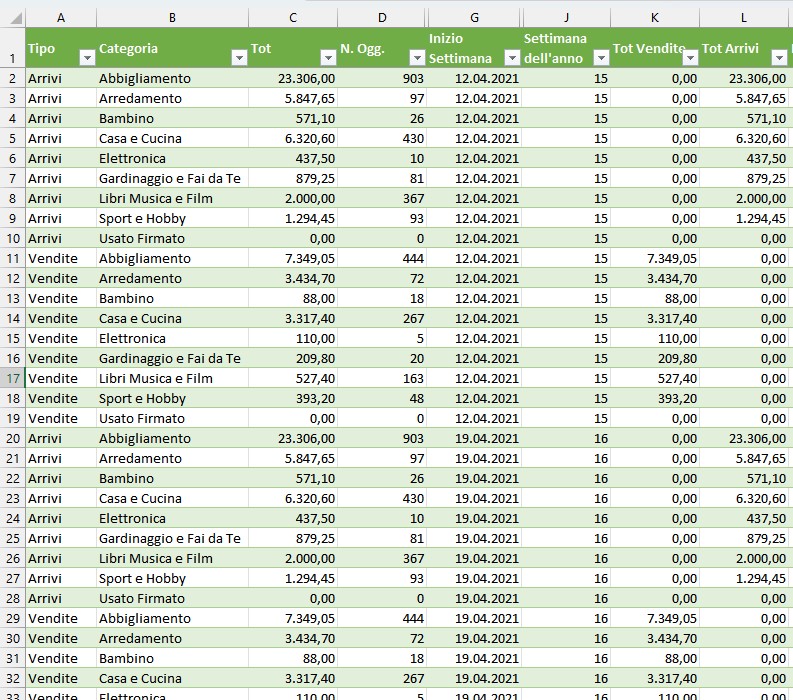Select column K header

click(655, 18)
